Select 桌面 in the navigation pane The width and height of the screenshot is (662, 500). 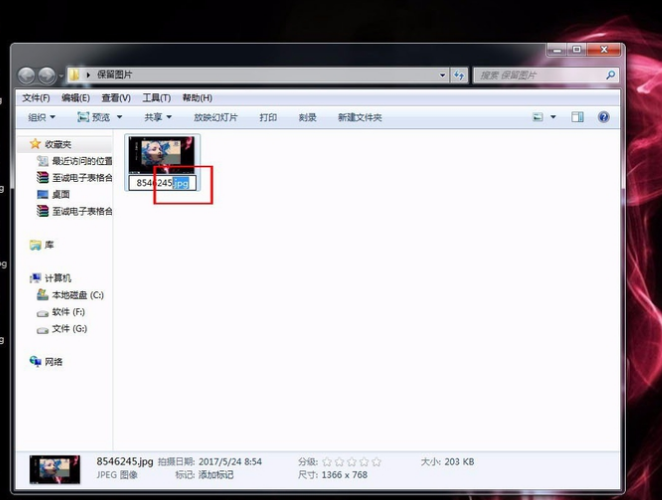pos(60,194)
